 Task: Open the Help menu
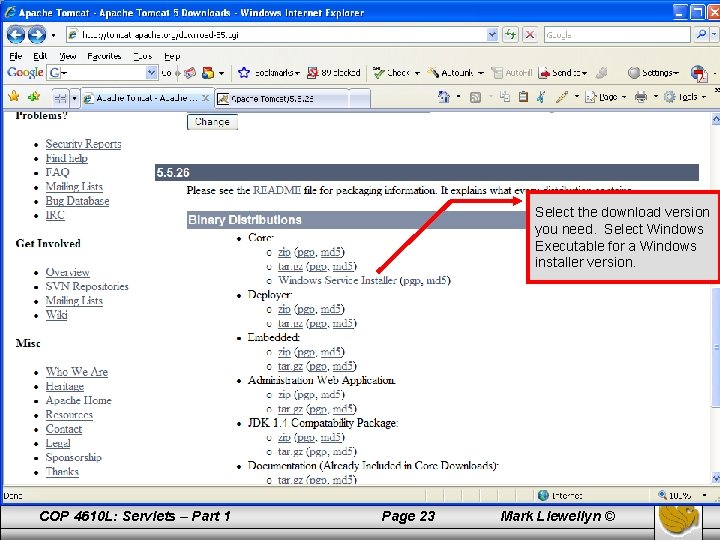point(172,56)
